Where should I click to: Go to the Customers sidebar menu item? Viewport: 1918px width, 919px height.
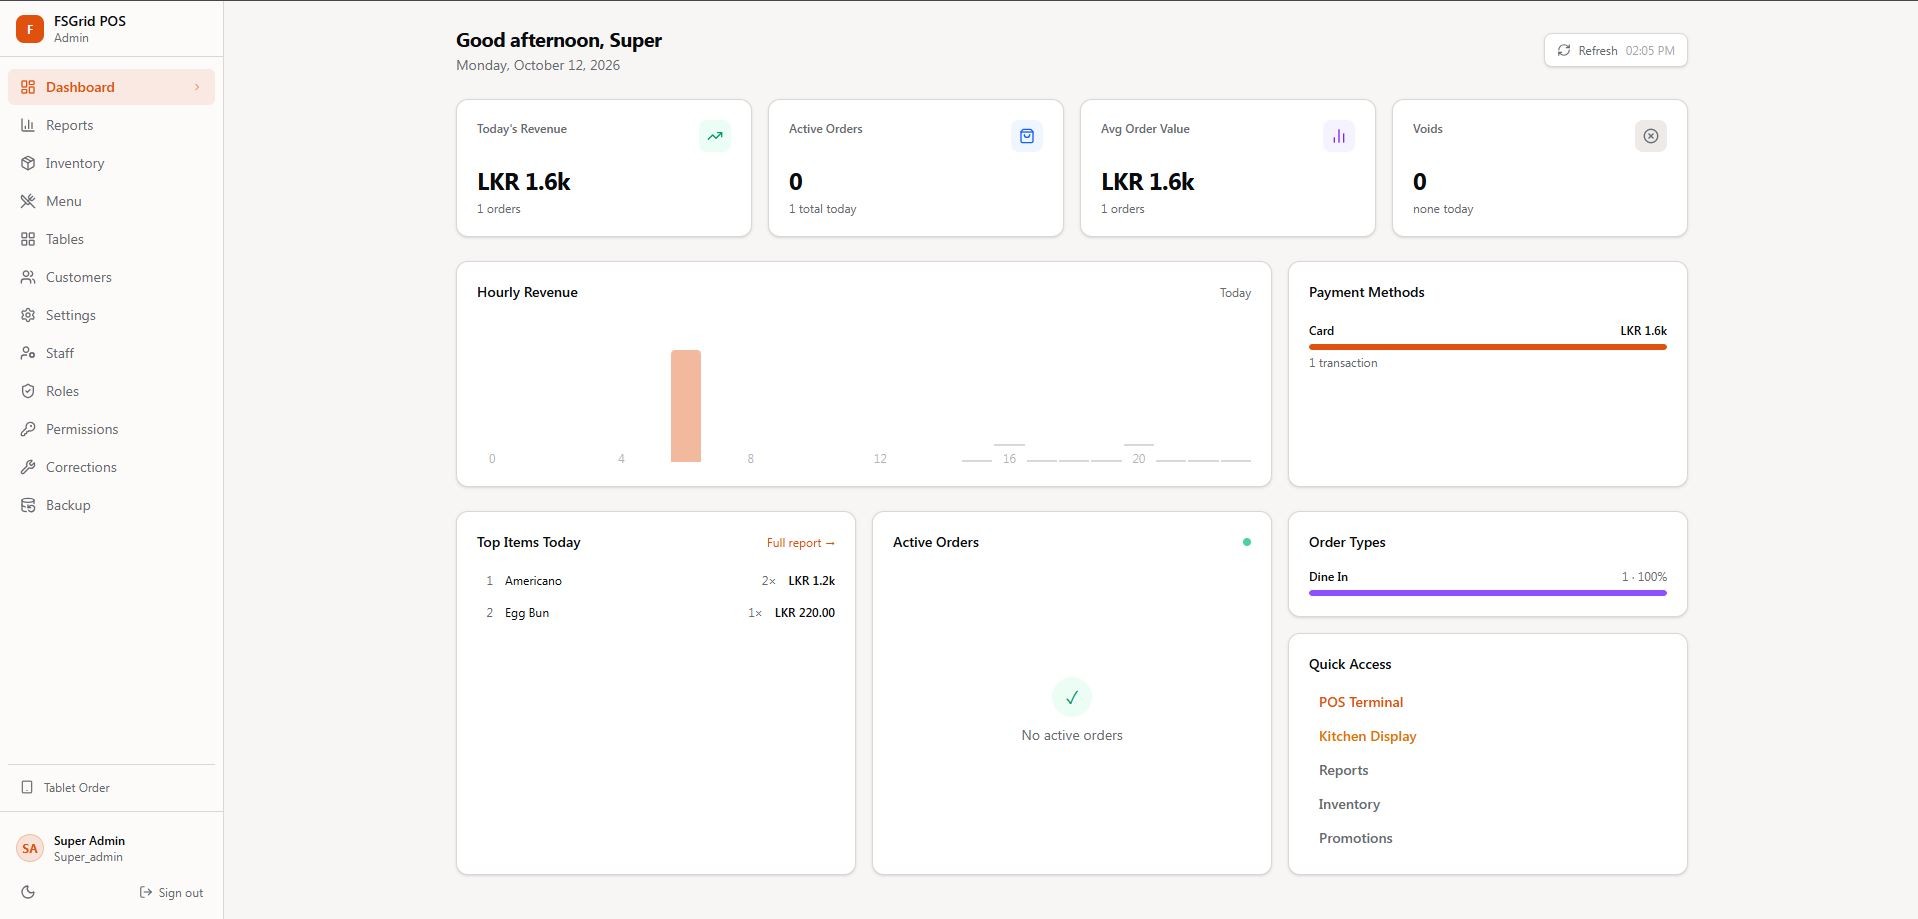(x=111, y=277)
